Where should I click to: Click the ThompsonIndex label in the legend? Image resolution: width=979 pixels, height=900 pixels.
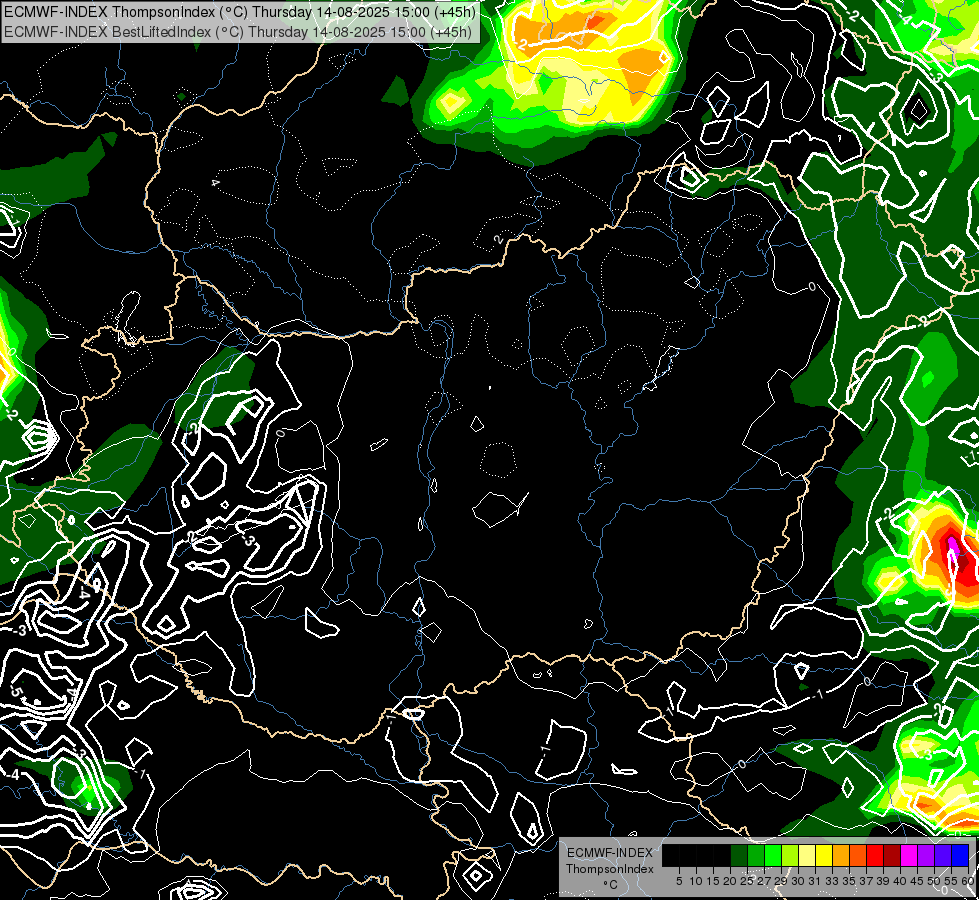pyautogui.click(x=610, y=869)
